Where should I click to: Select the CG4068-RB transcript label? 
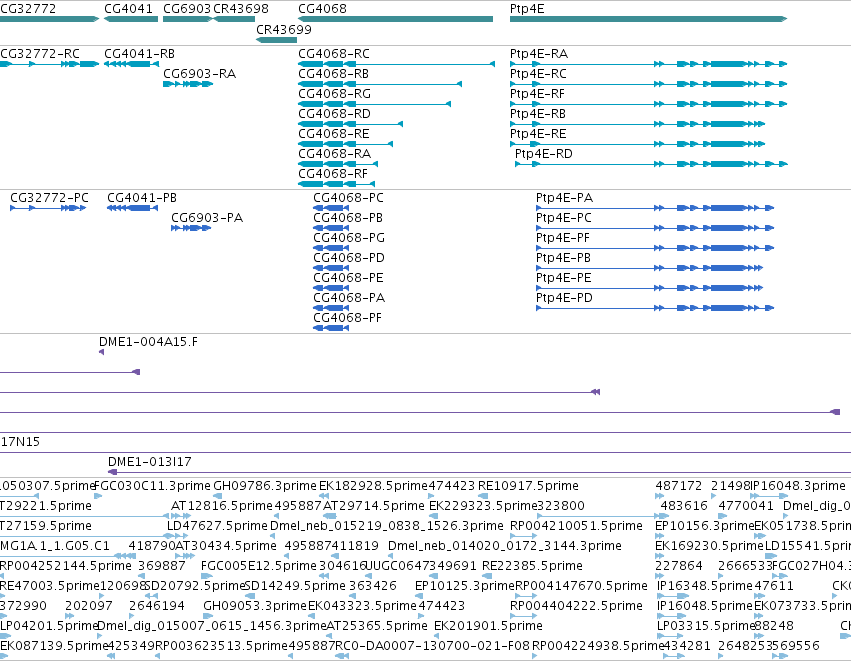click(334, 74)
